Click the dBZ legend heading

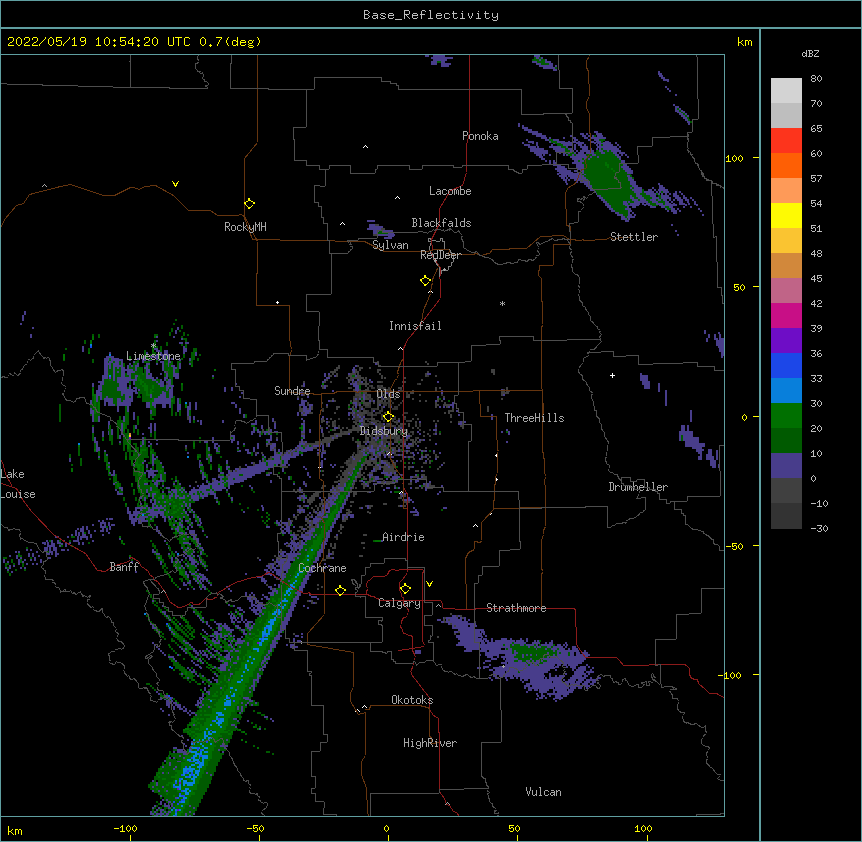pyautogui.click(x=810, y=54)
